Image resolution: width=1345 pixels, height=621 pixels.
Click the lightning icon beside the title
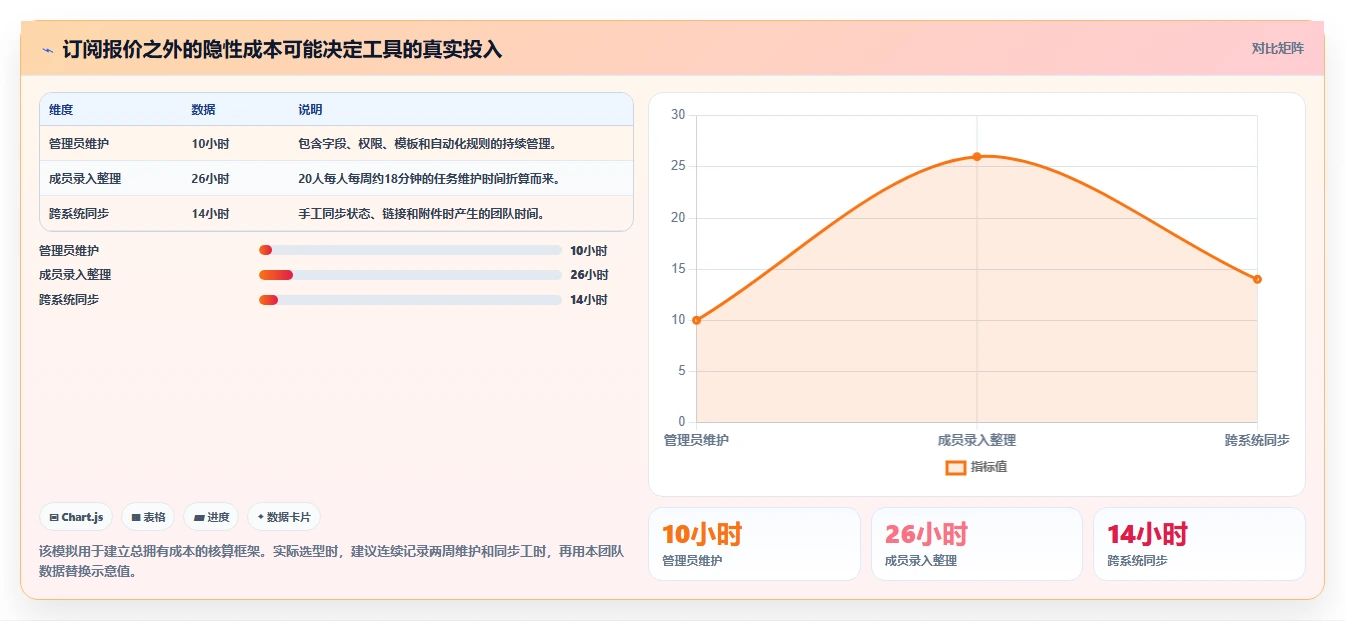tap(47, 49)
